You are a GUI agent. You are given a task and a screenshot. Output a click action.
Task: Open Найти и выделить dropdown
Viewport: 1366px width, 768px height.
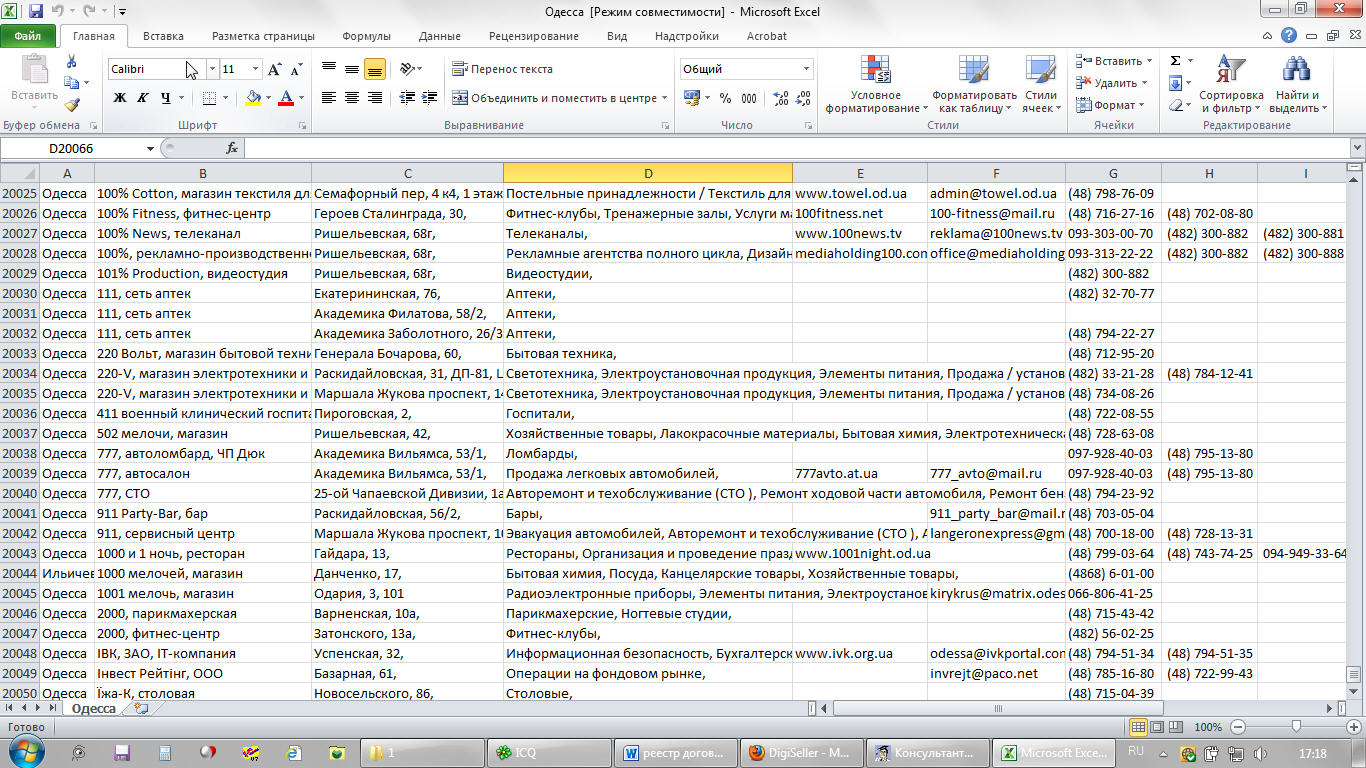(x=1298, y=84)
